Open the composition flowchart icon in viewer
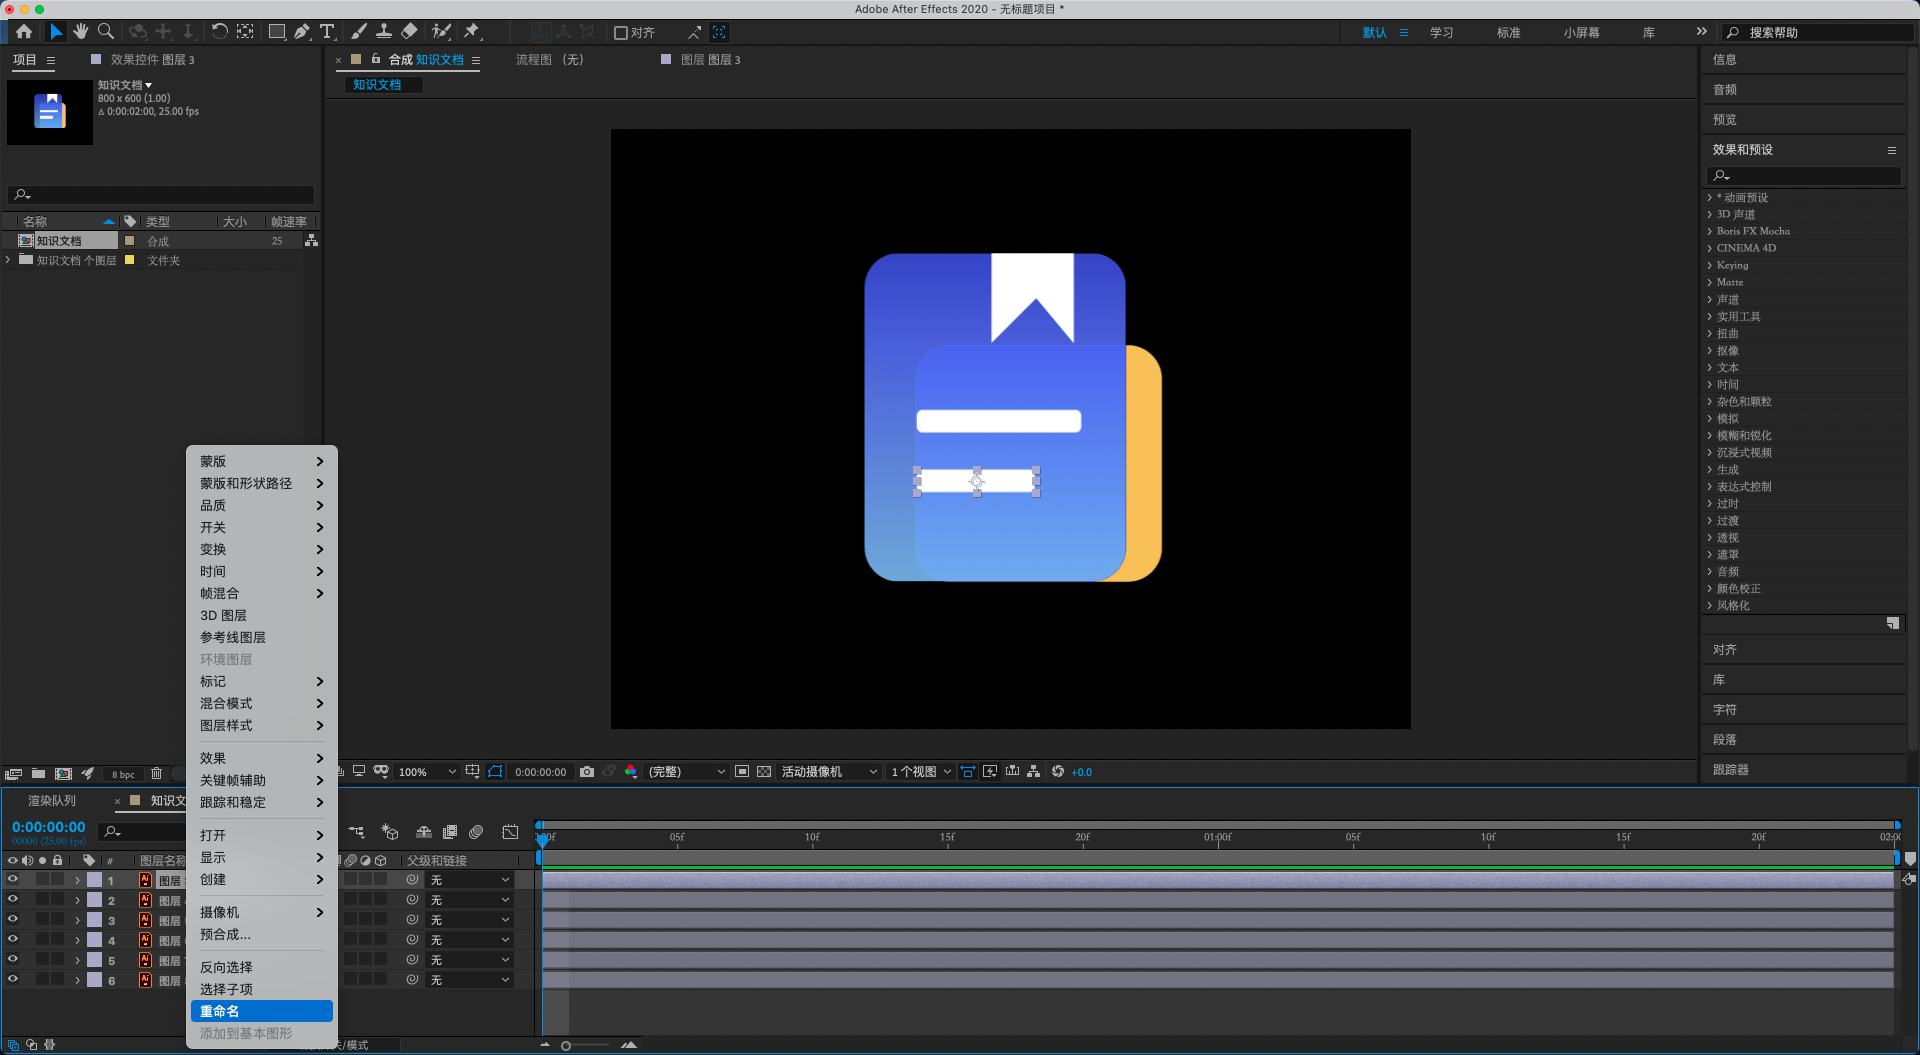The image size is (1920, 1055). click(x=1034, y=772)
